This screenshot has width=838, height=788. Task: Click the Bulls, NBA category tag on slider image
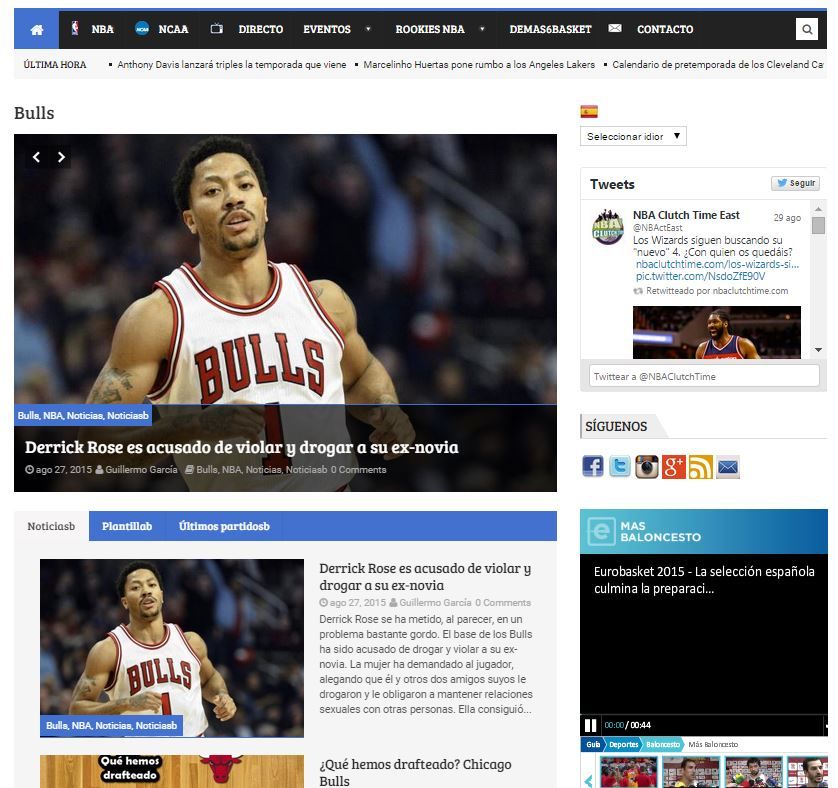click(x=83, y=415)
